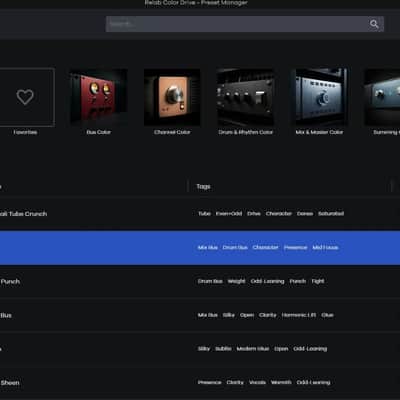Click the Tight tag
Viewport: 400px width, 400px height.
(x=318, y=281)
